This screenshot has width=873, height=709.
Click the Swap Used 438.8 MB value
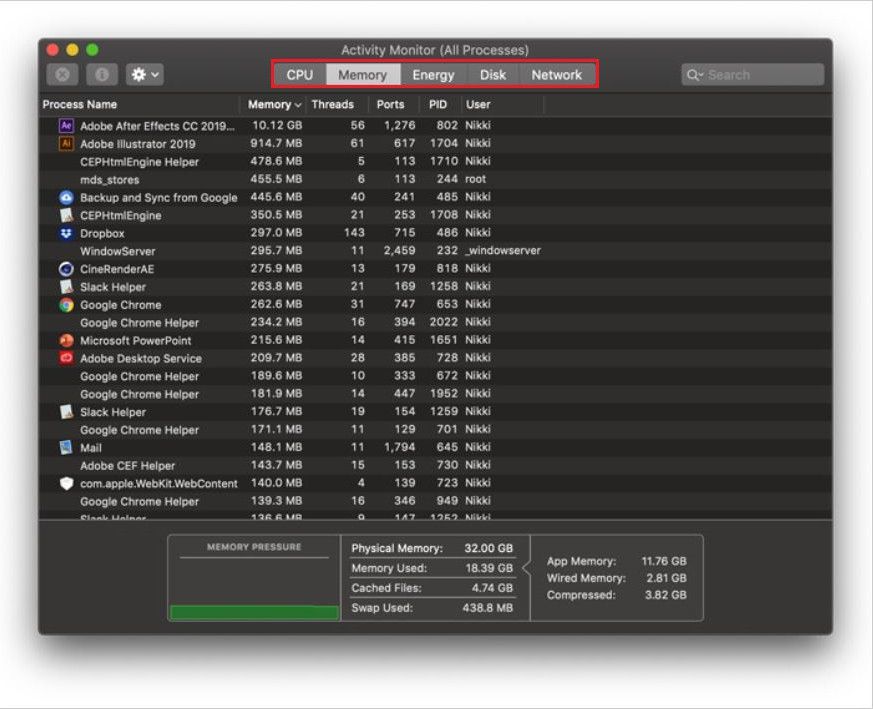[487, 608]
